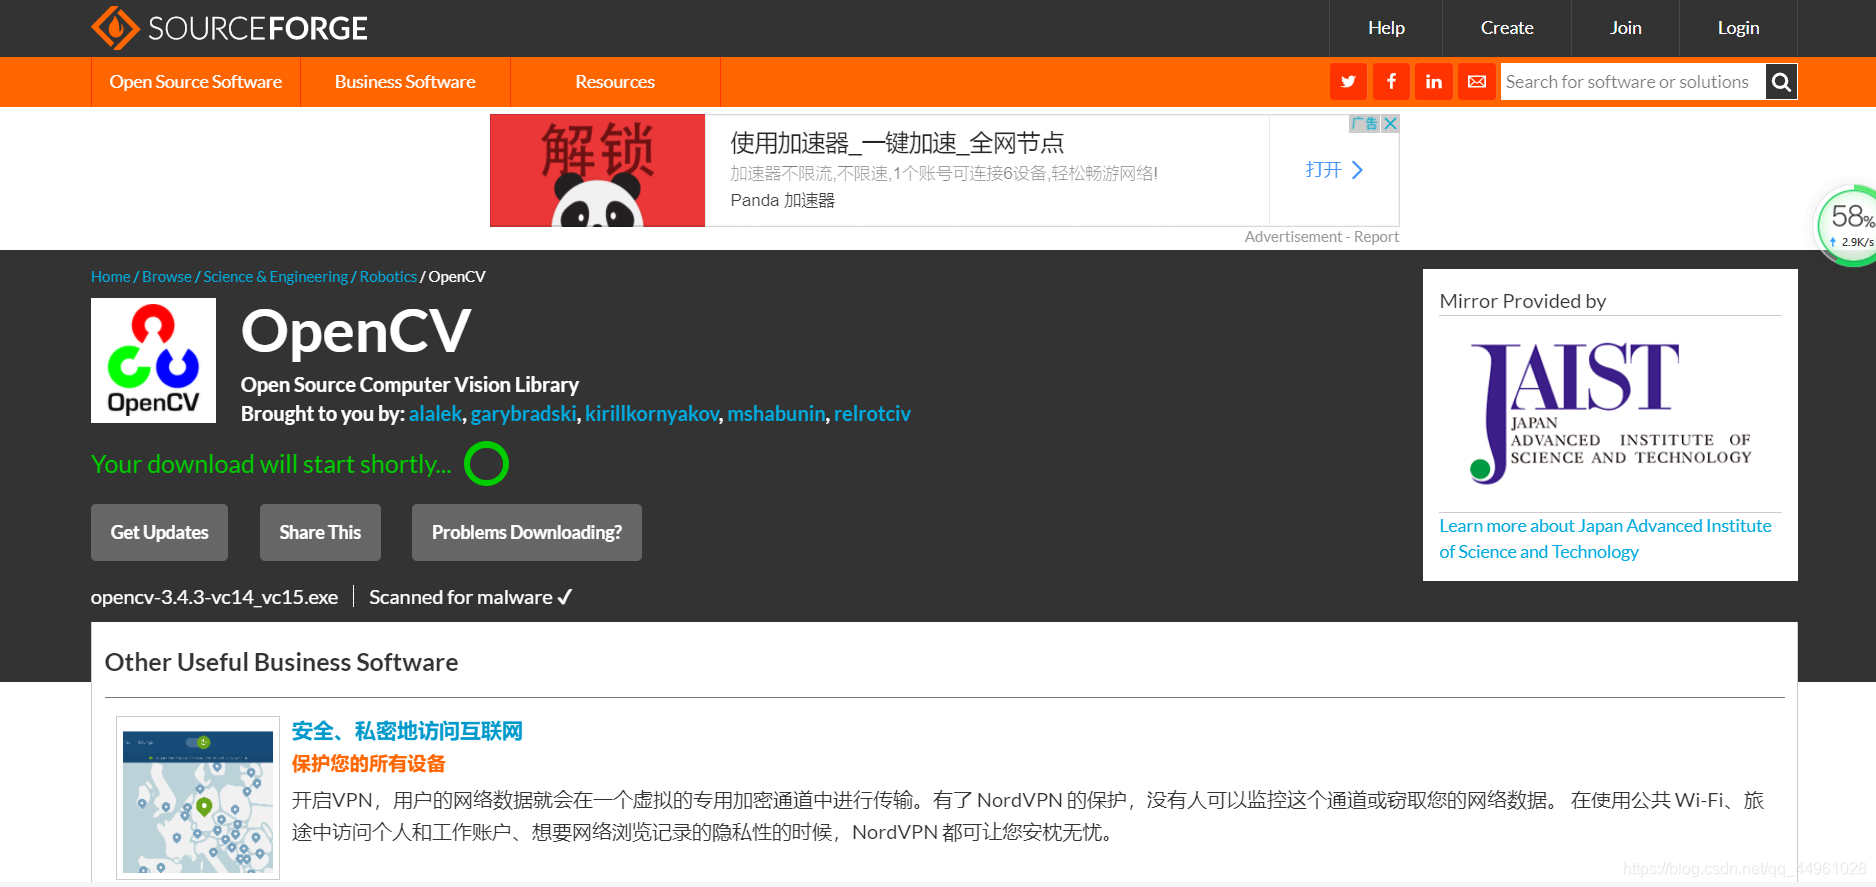Click the Share This button

pyautogui.click(x=320, y=532)
